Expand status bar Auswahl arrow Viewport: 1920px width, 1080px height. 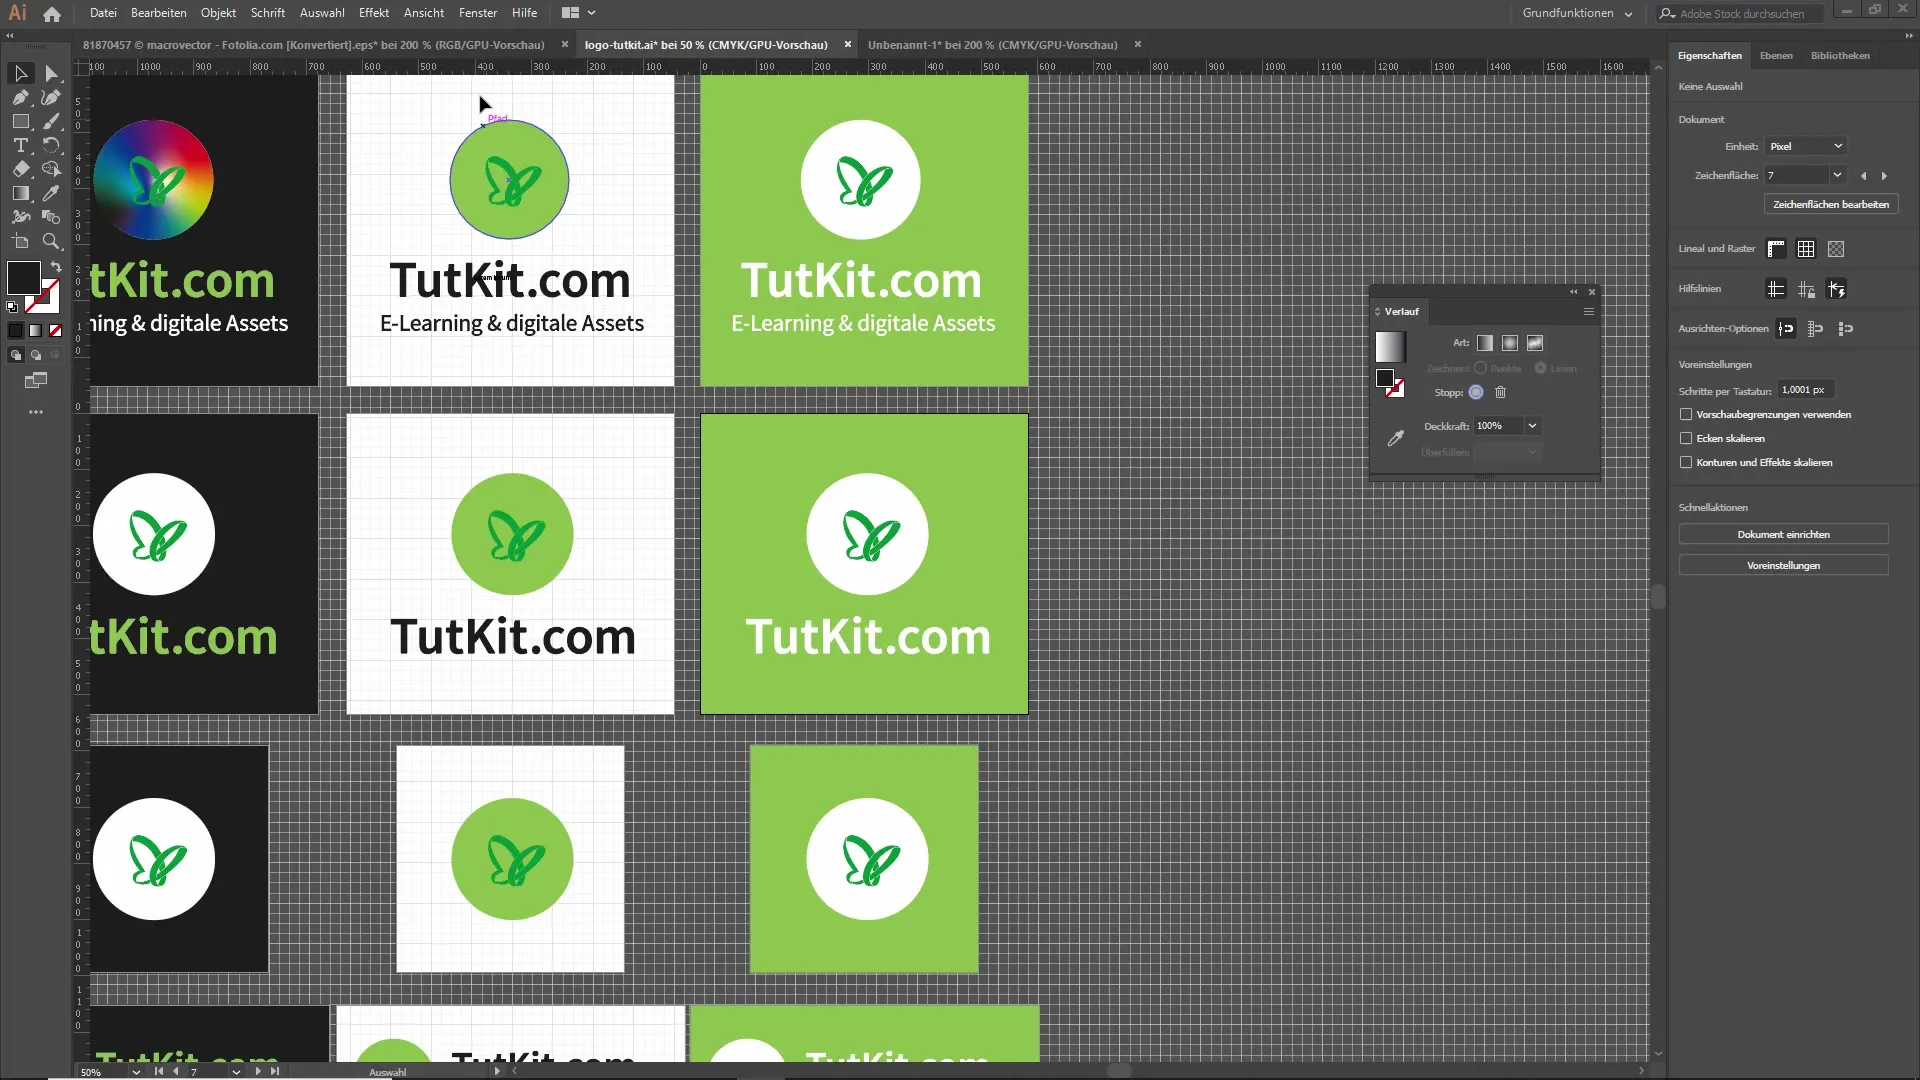[497, 1072]
